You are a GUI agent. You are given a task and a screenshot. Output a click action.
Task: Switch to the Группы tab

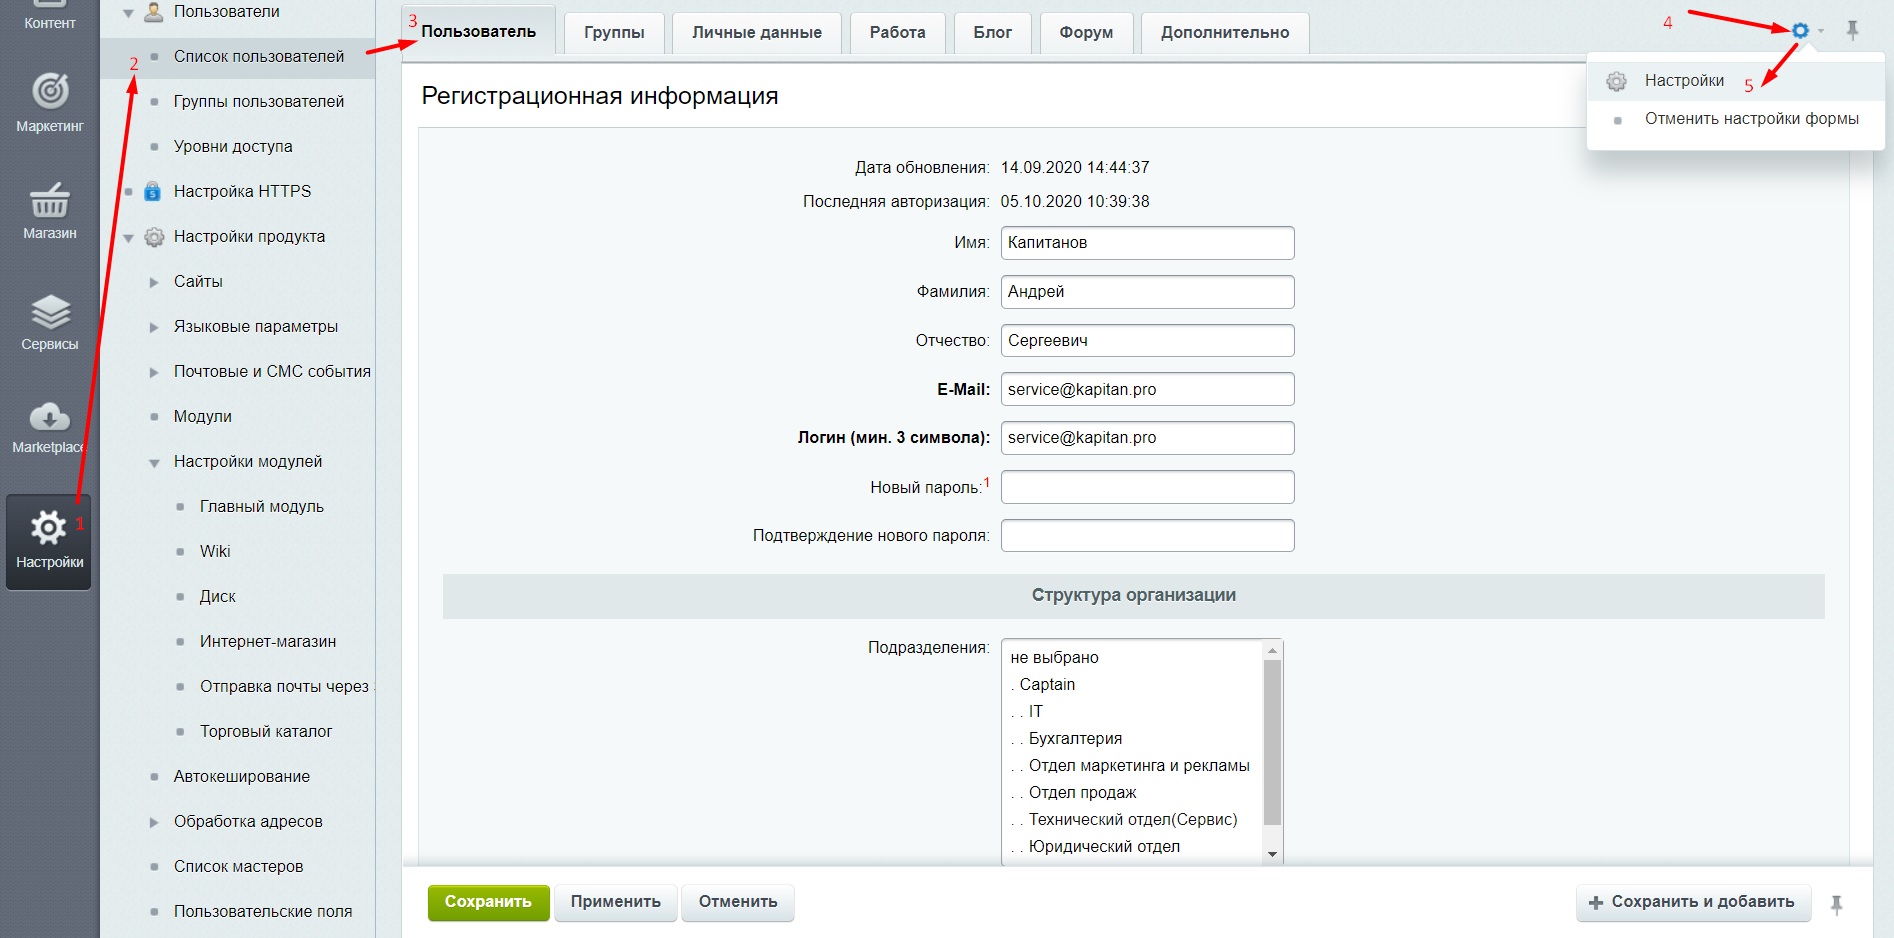[614, 32]
